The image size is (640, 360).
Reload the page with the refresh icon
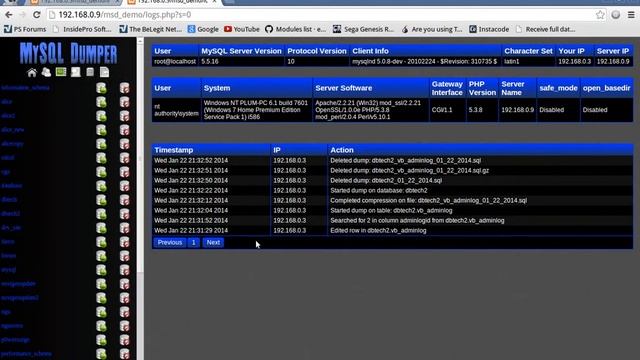tap(36, 15)
